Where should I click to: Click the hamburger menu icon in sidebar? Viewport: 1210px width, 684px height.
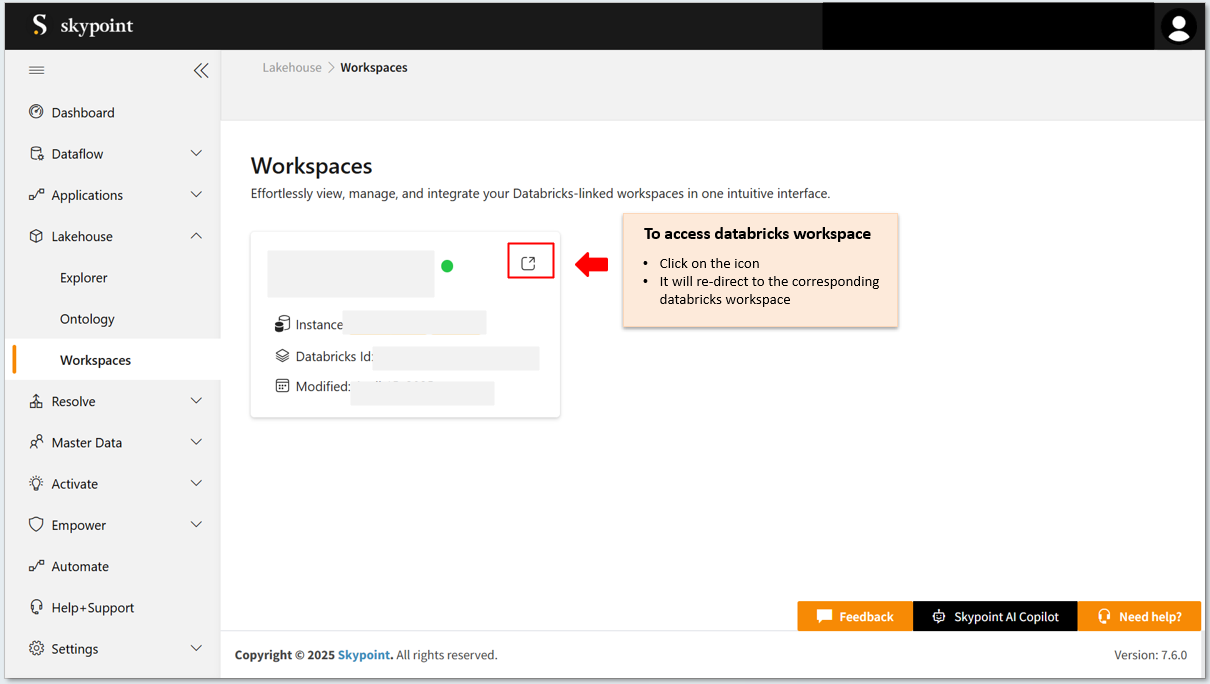[x=37, y=70]
